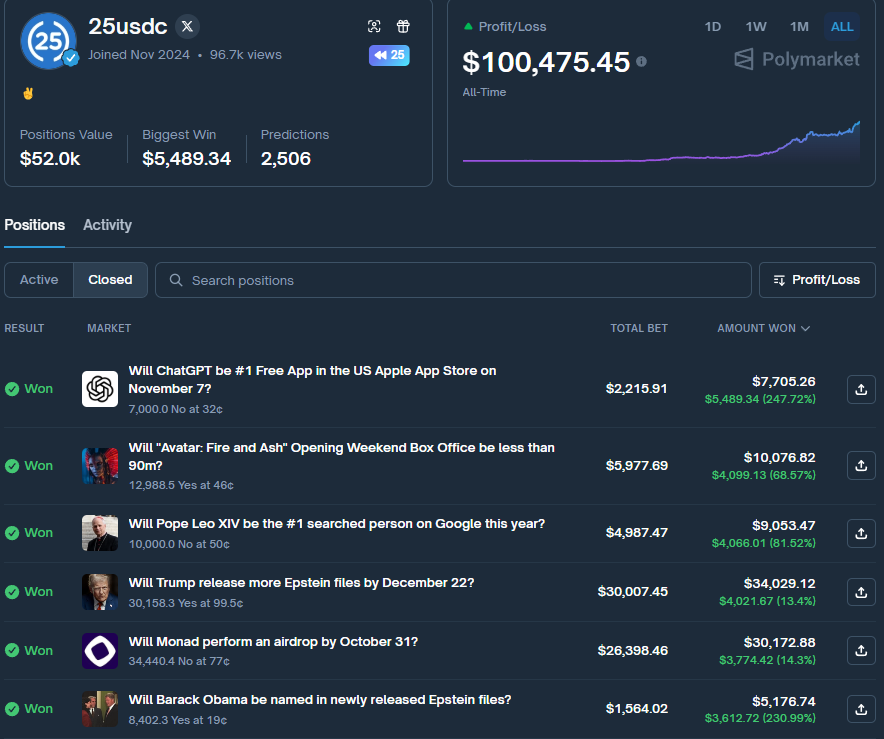Share the Pope Leo XIV position
This screenshot has width=884, height=739.
click(x=861, y=533)
